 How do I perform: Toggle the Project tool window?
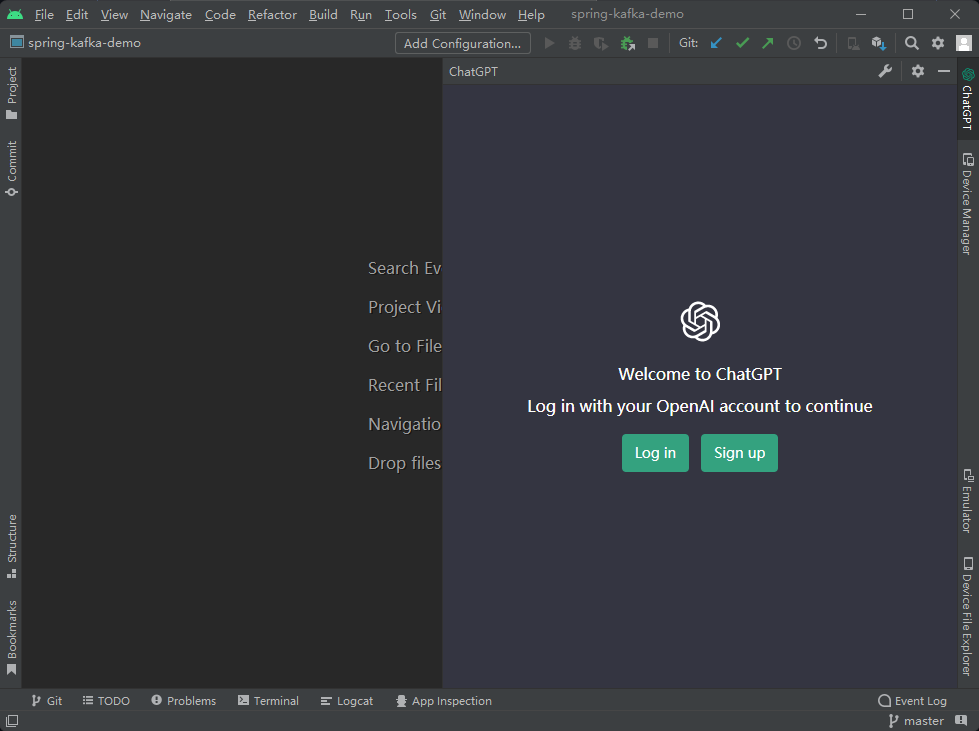11,93
